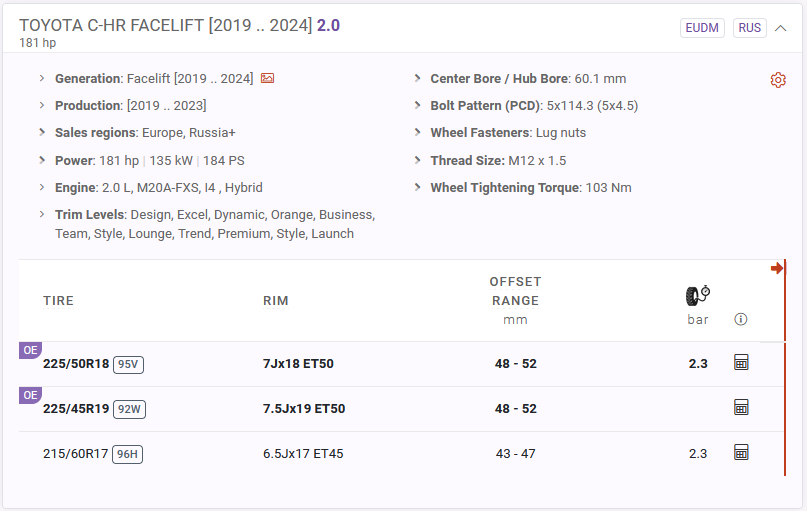Select the RUS market tag
Viewport: 807px width, 511px height.
point(749,28)
